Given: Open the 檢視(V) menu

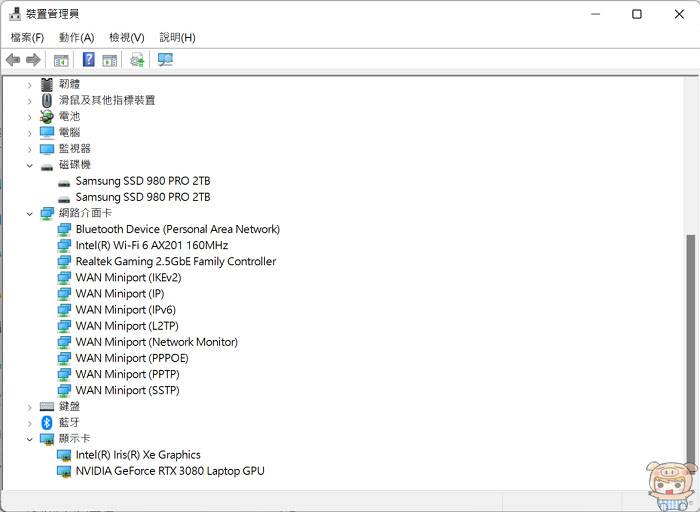Looking at the screenshot, I should tap(127, 37).
